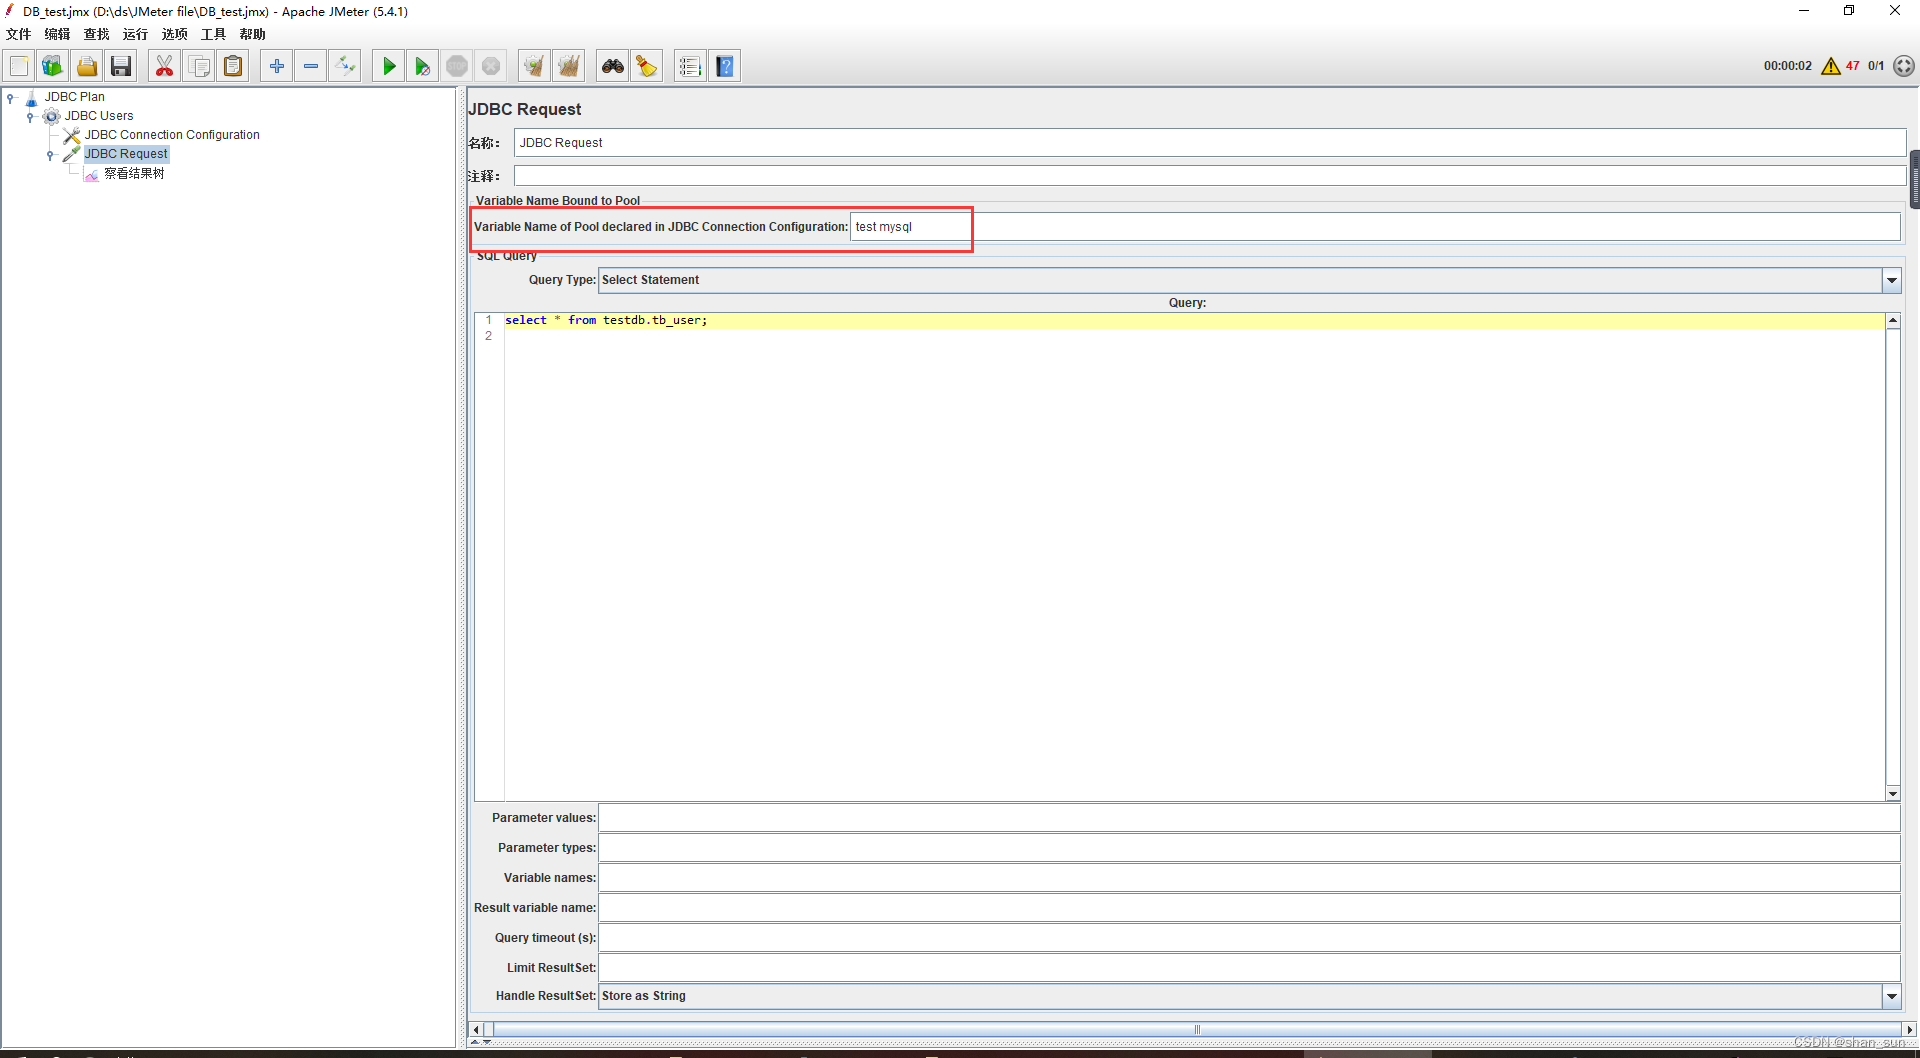Click the pool variable name field 'test mysql'

(x=1374, y=227)
